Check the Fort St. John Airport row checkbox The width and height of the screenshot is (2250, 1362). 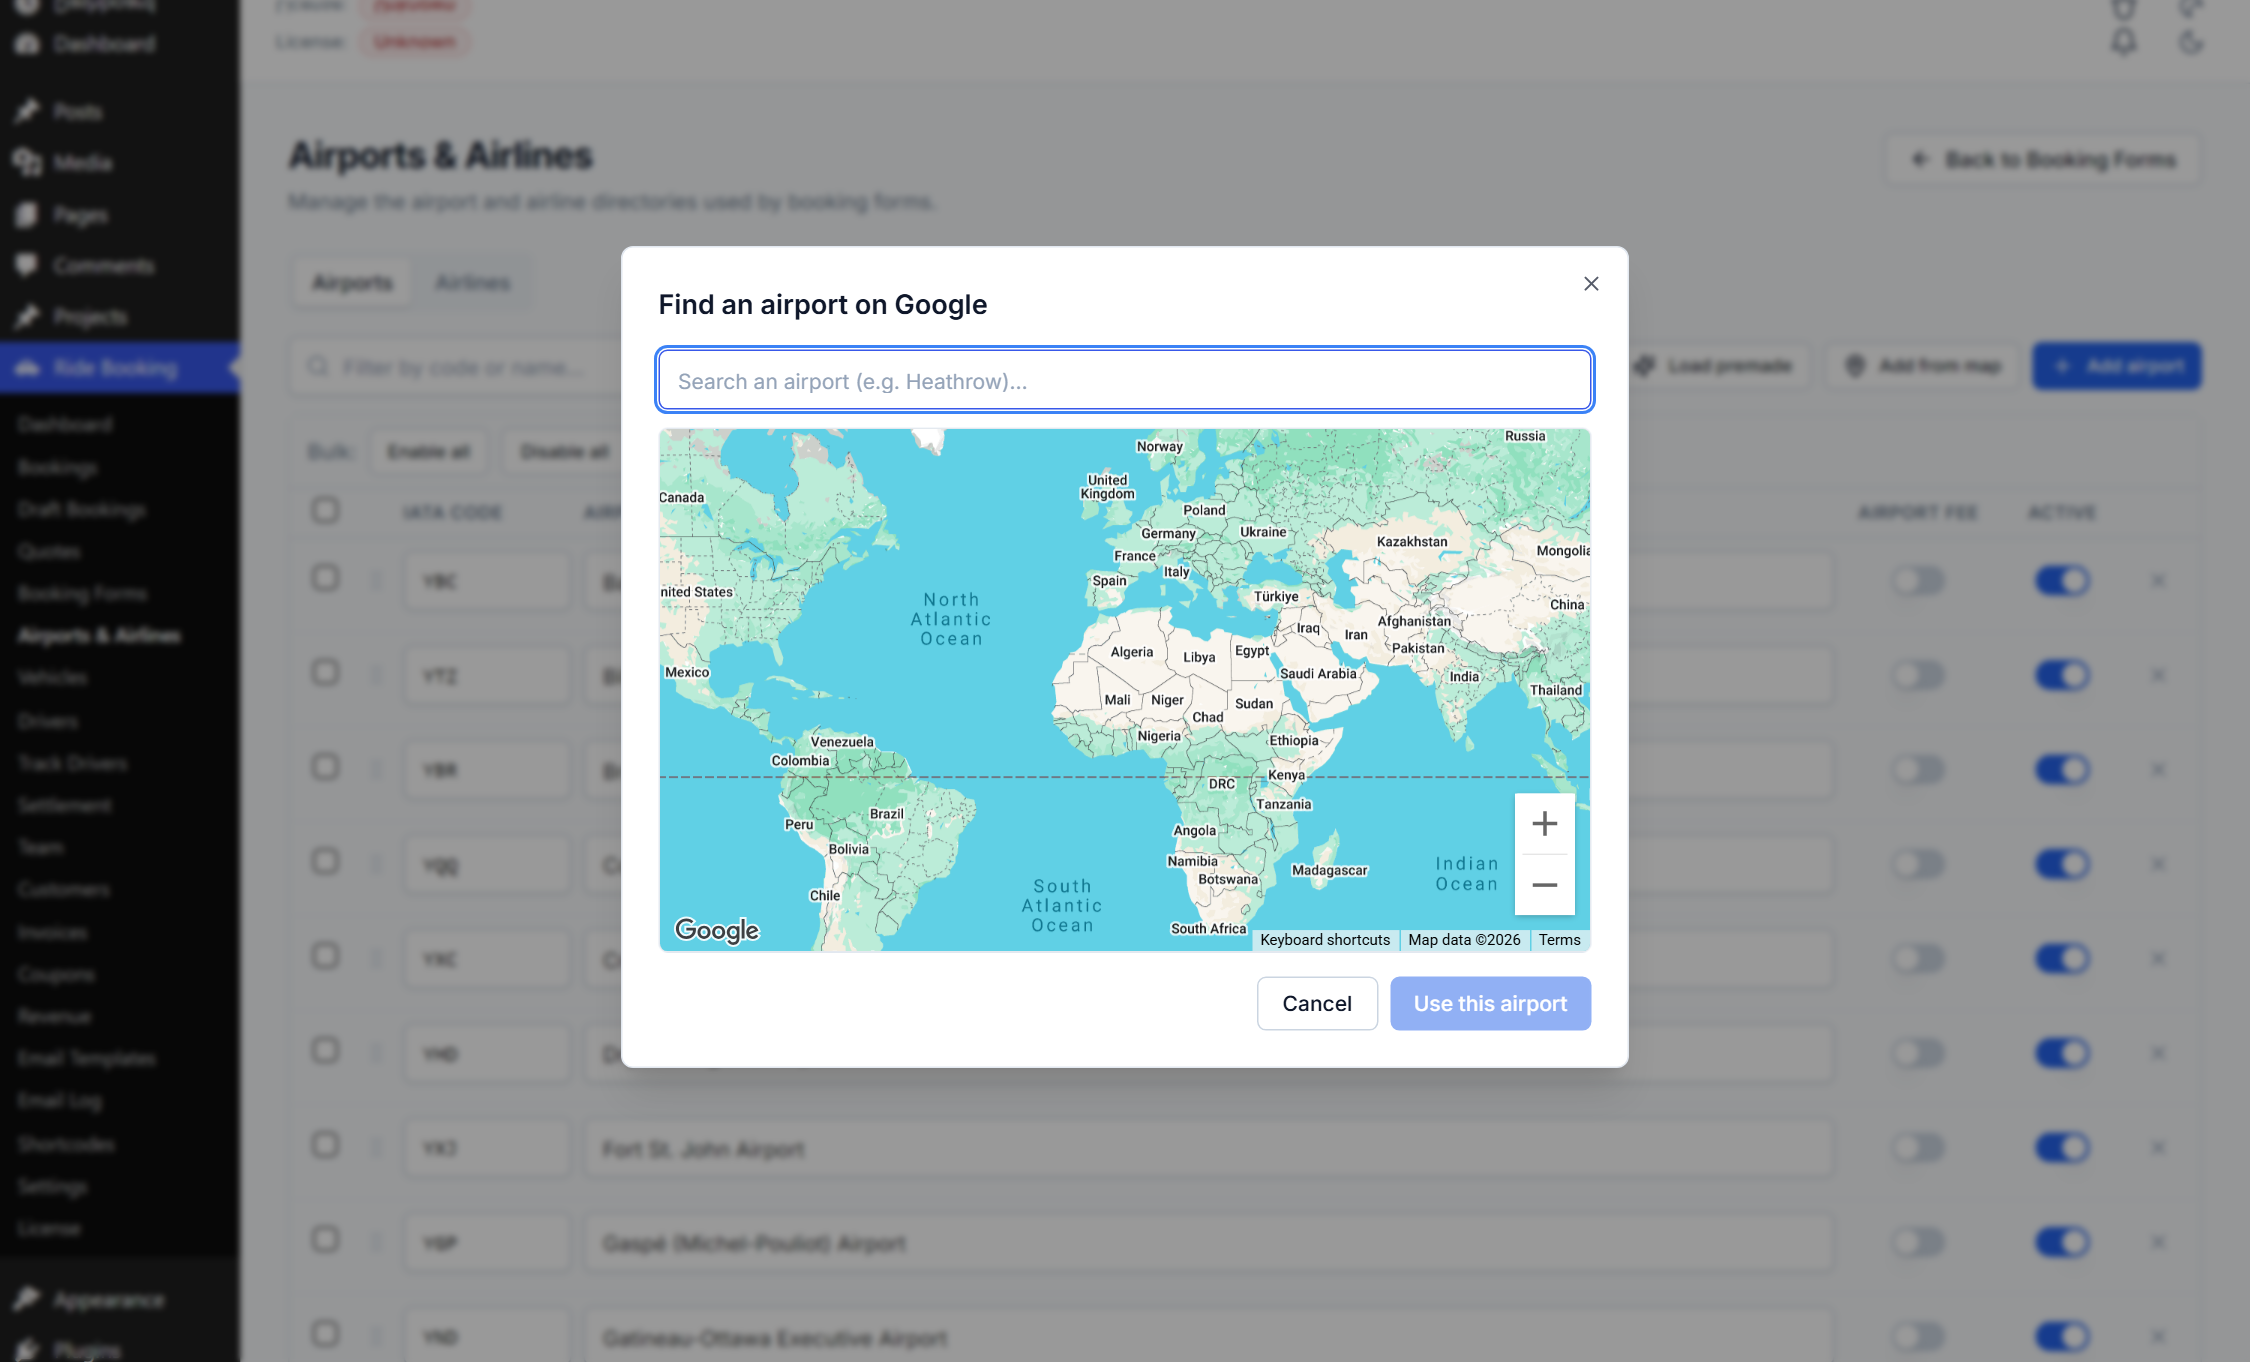pyautogui.click(x=325, y=1145)
